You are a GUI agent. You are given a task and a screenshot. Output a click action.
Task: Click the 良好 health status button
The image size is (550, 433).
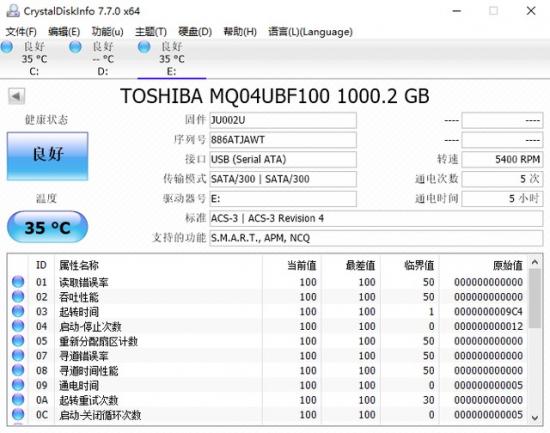tap(47, 156)
